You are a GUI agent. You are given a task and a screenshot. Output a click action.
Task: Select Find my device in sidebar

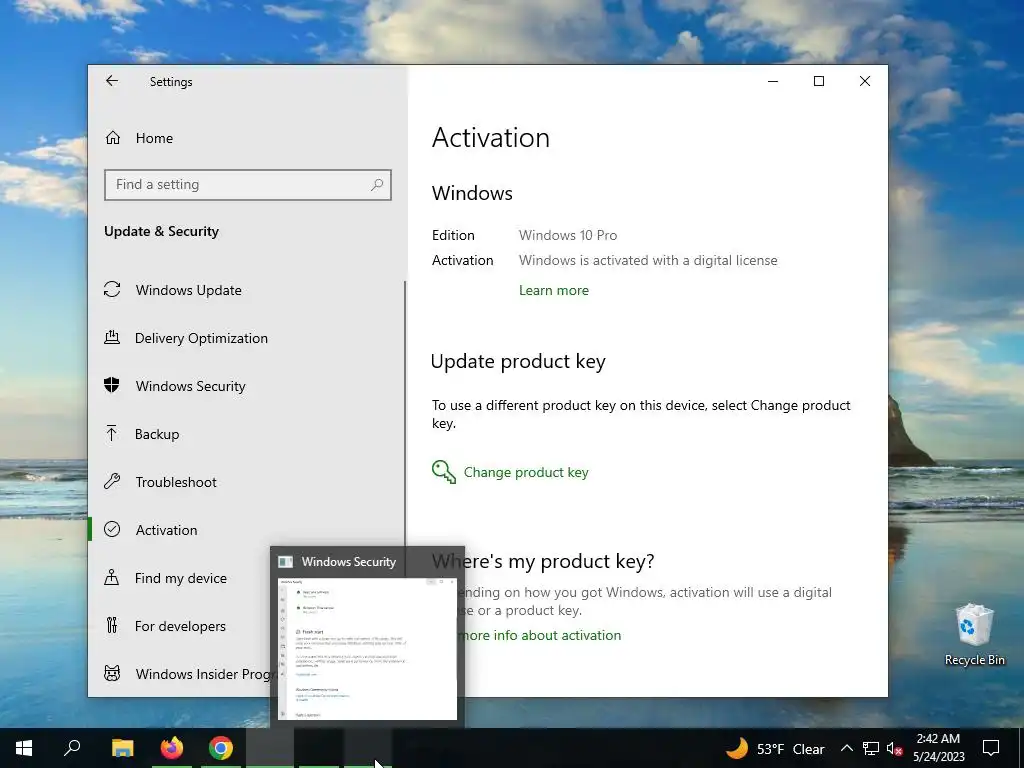180,577
